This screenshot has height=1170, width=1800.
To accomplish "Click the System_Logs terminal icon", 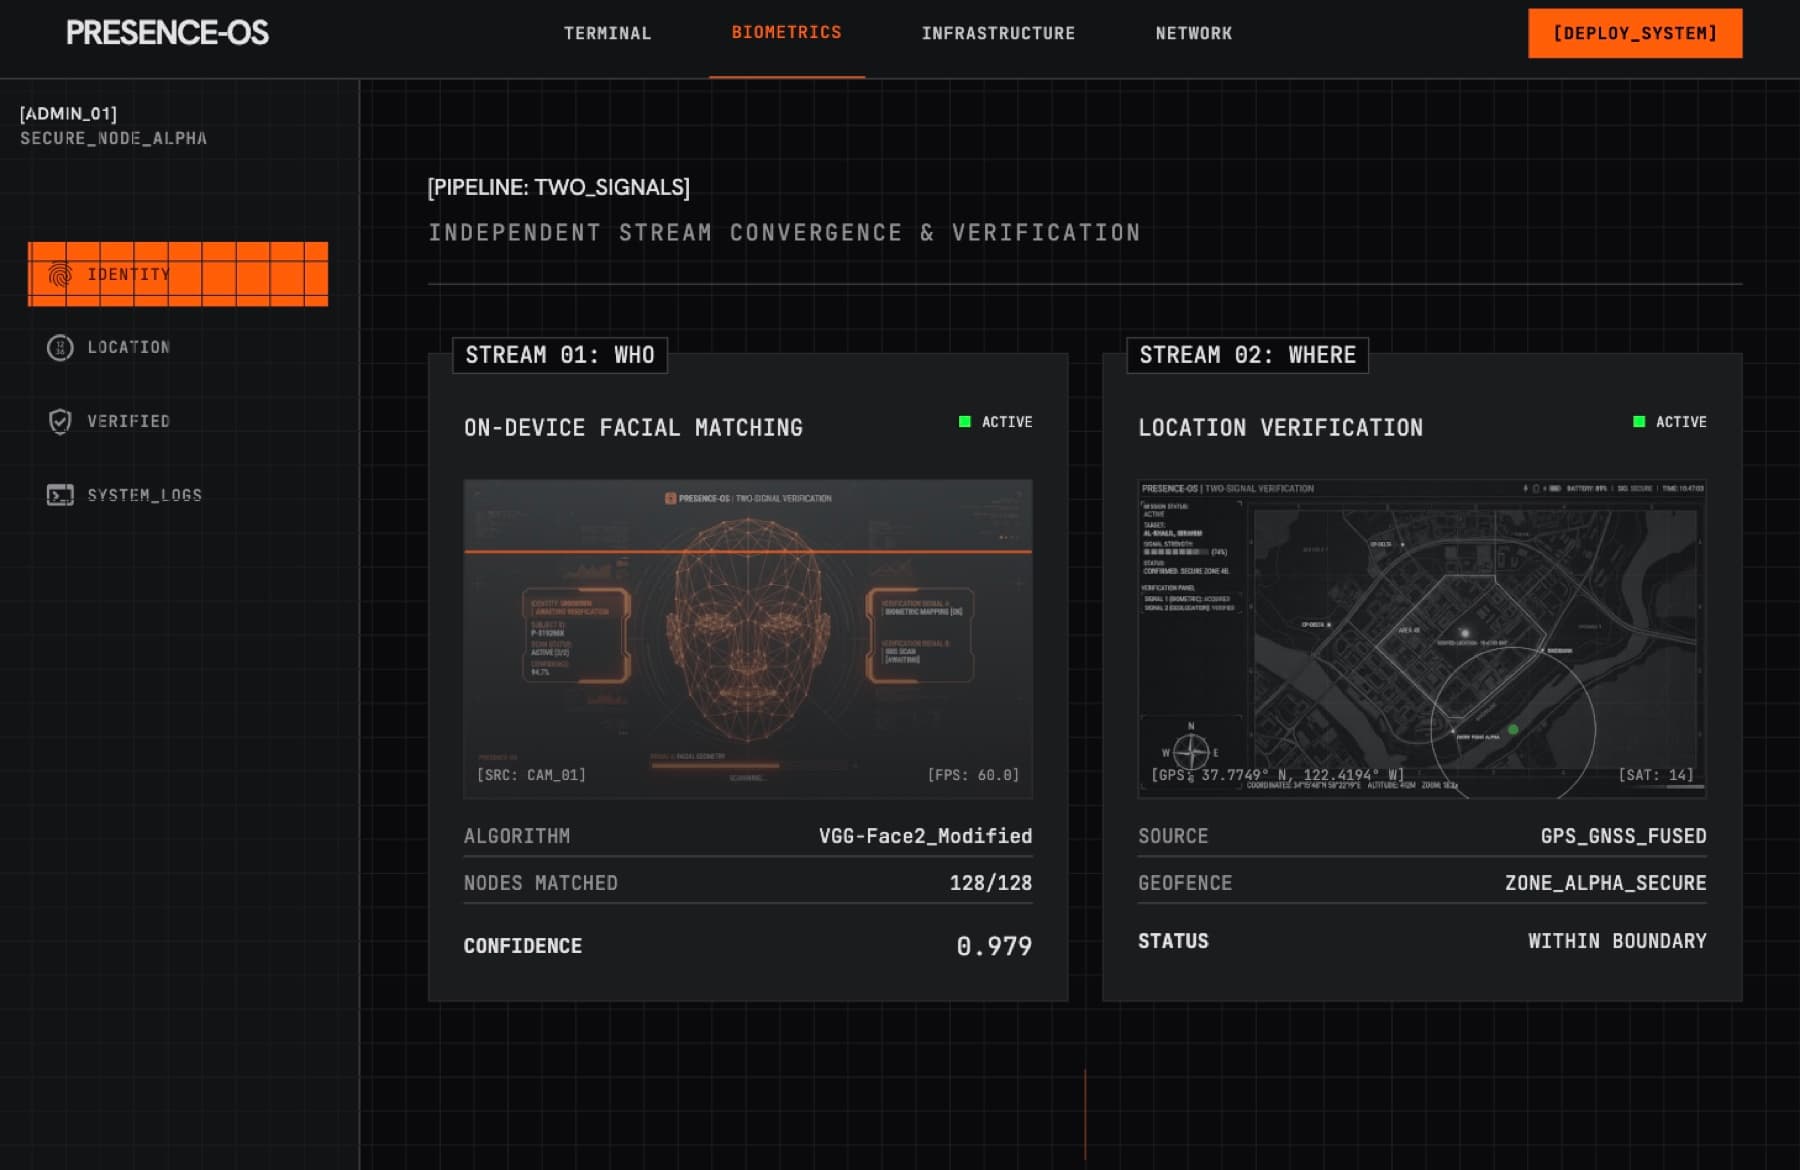I will tap(60, 495).
